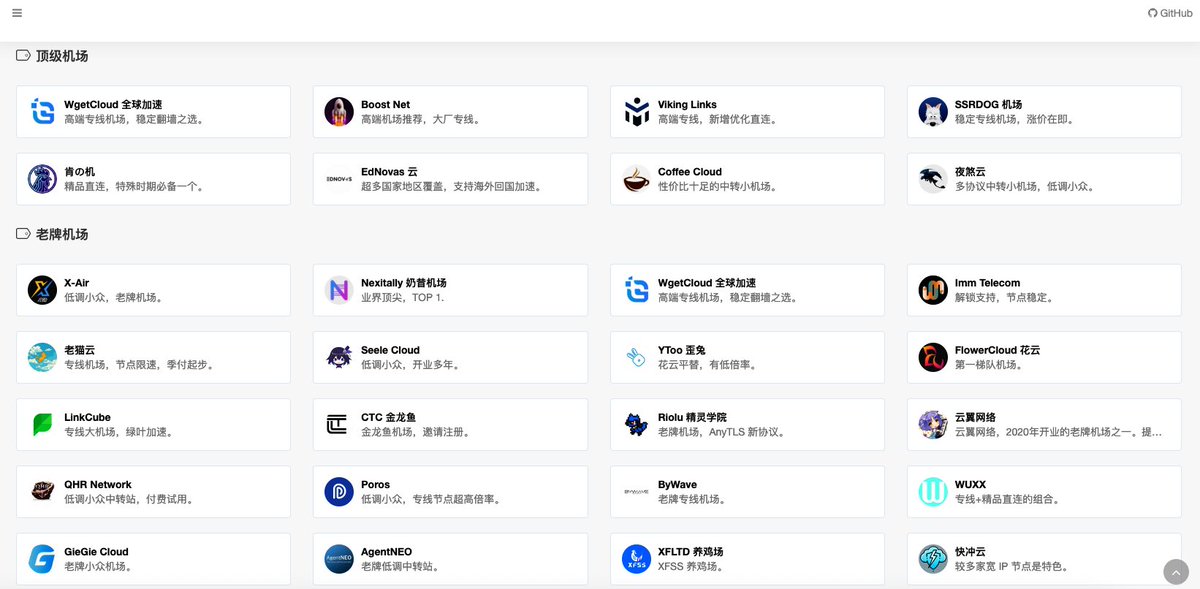The image size is (1200, 589).
Task: Click the Coffee Cloud cup icon
Action: pos(636,179)
